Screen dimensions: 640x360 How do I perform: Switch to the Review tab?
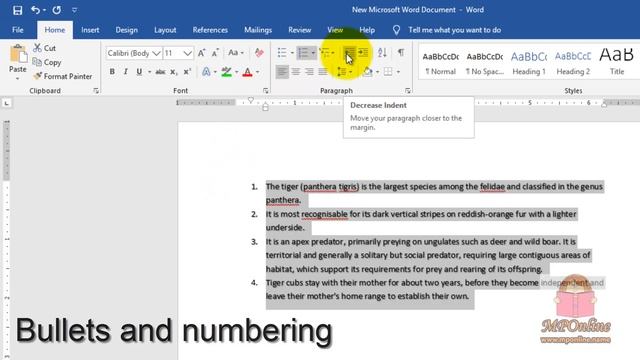click(300, 30)
